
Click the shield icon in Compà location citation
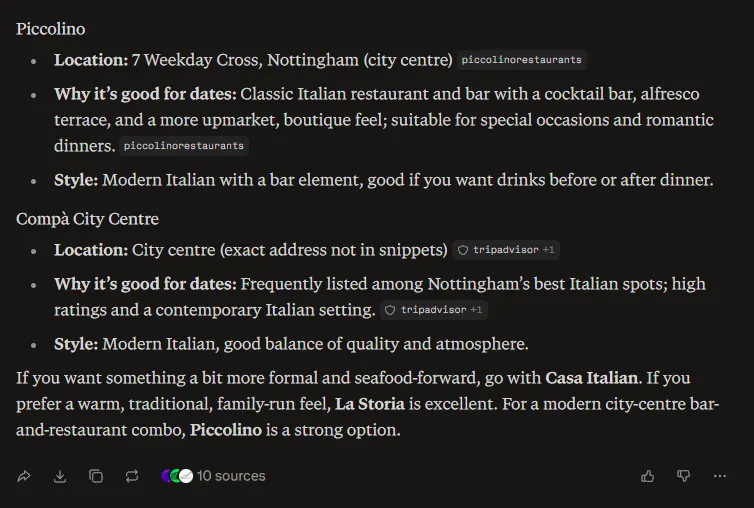463,250
